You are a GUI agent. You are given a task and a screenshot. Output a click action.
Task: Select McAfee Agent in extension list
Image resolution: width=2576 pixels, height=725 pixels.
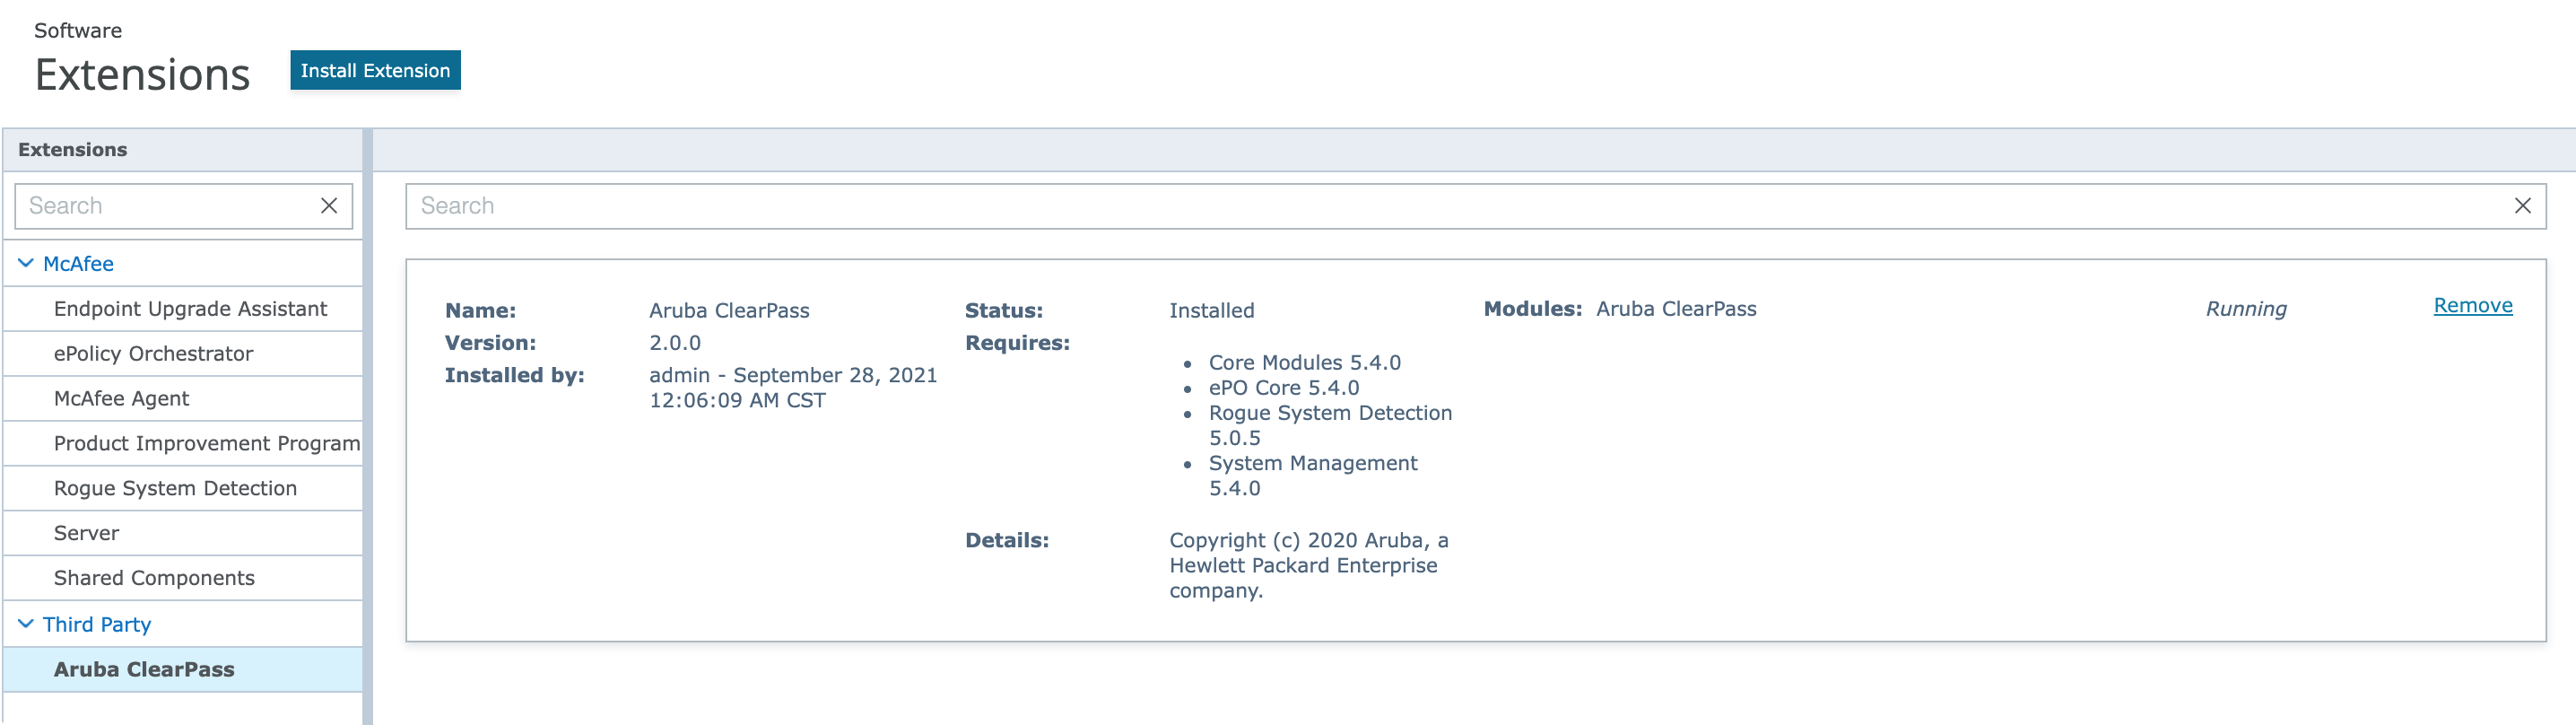point(183,398)
